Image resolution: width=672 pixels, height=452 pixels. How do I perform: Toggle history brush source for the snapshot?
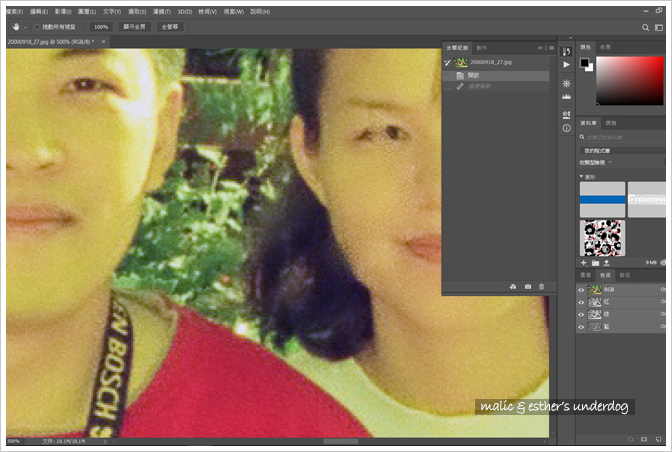[447, 63]
